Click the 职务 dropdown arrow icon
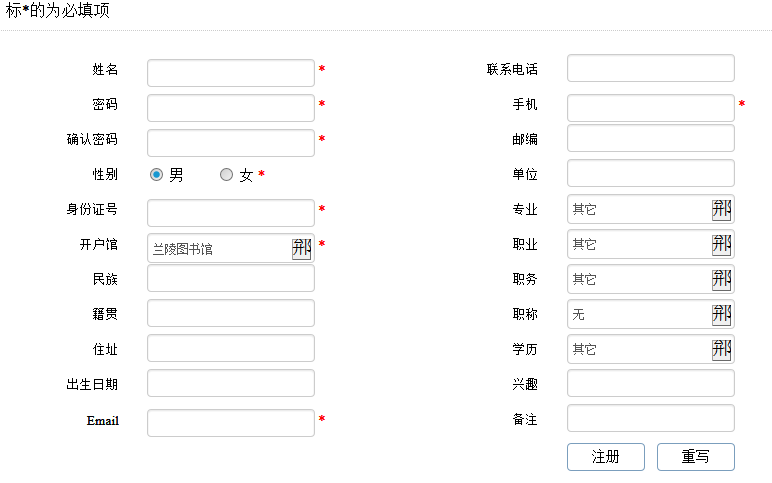The width and height of the screenshot is (772, 483). click(x=722, y=279)
